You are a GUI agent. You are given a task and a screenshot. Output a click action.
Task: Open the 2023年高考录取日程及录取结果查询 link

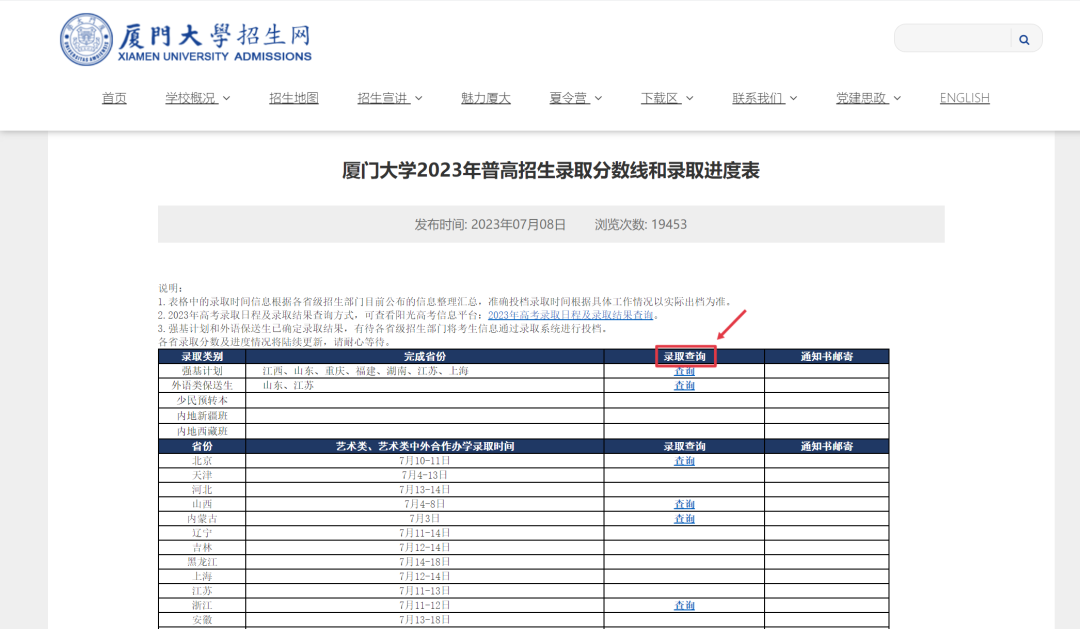(570, 313)
